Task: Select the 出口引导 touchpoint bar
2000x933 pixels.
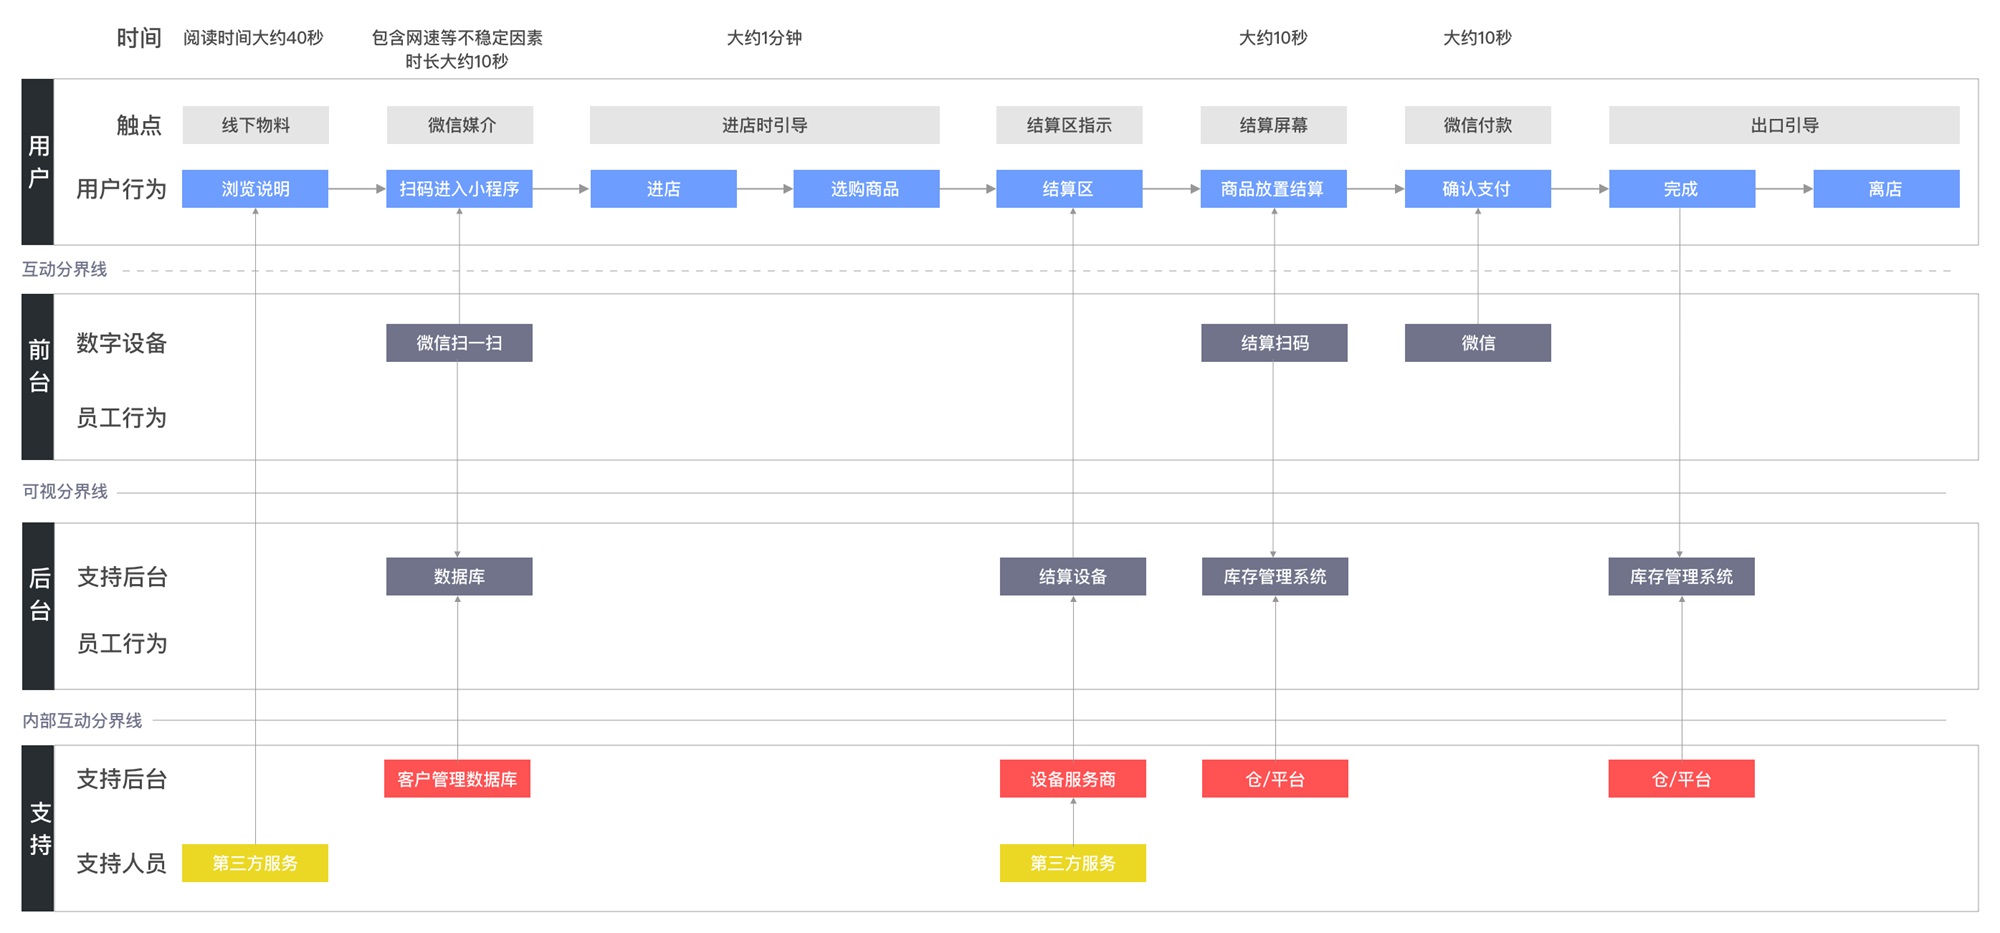Action: coord(1784,125)
